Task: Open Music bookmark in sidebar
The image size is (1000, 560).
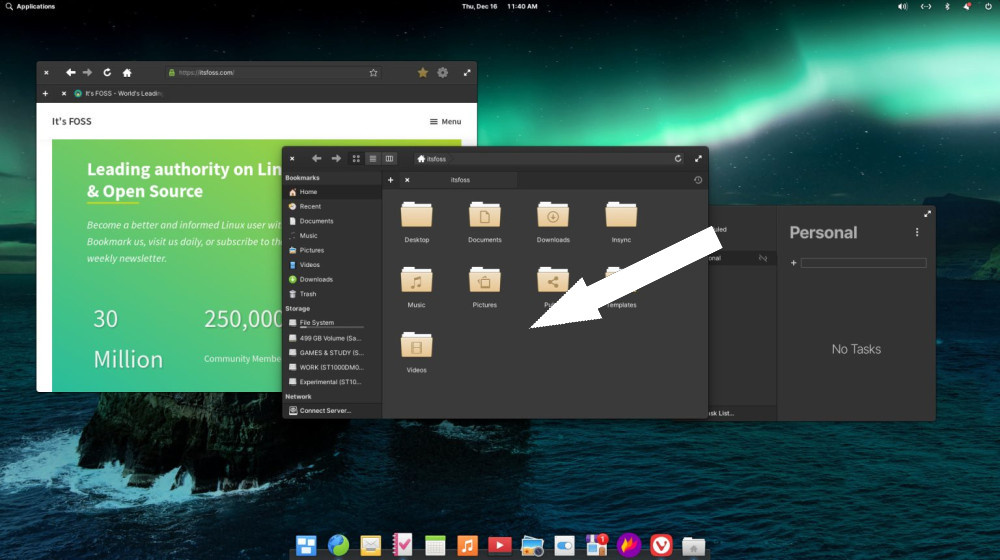Action: click(x=332, y=235)
